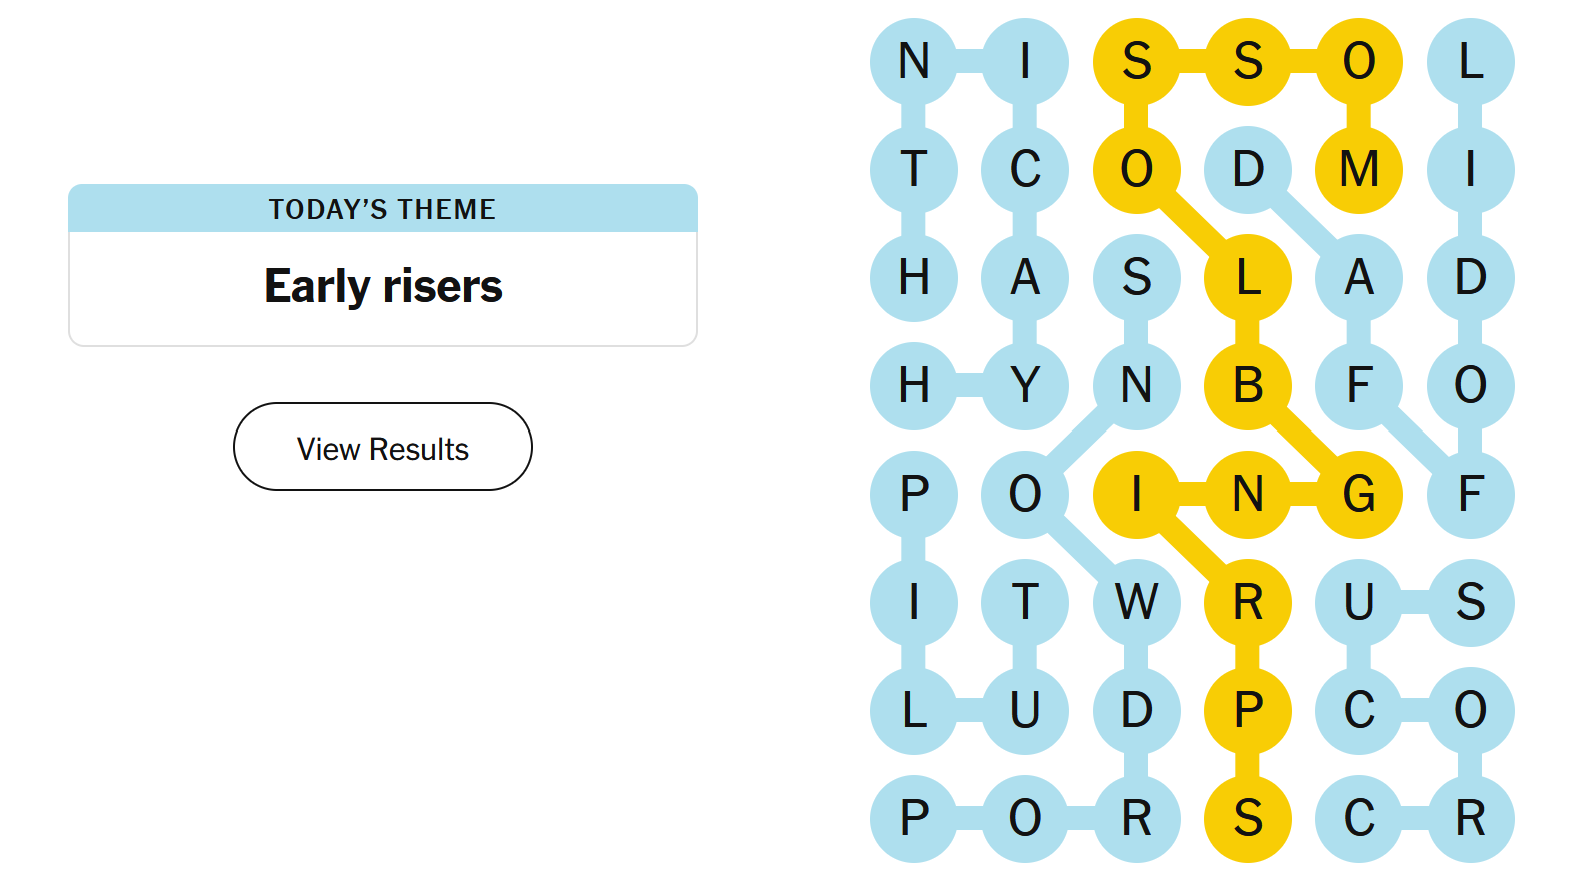Click the yellow letter G tile
The height and width of the screenshot is (889, 1580).
[1358, 494]
